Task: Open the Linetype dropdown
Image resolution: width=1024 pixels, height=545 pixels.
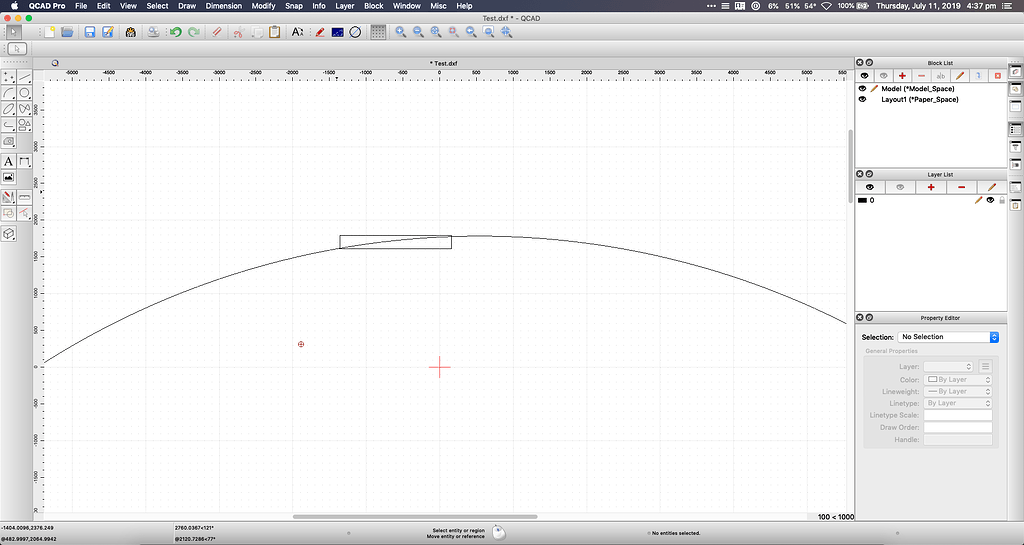Action: point(958,403)
